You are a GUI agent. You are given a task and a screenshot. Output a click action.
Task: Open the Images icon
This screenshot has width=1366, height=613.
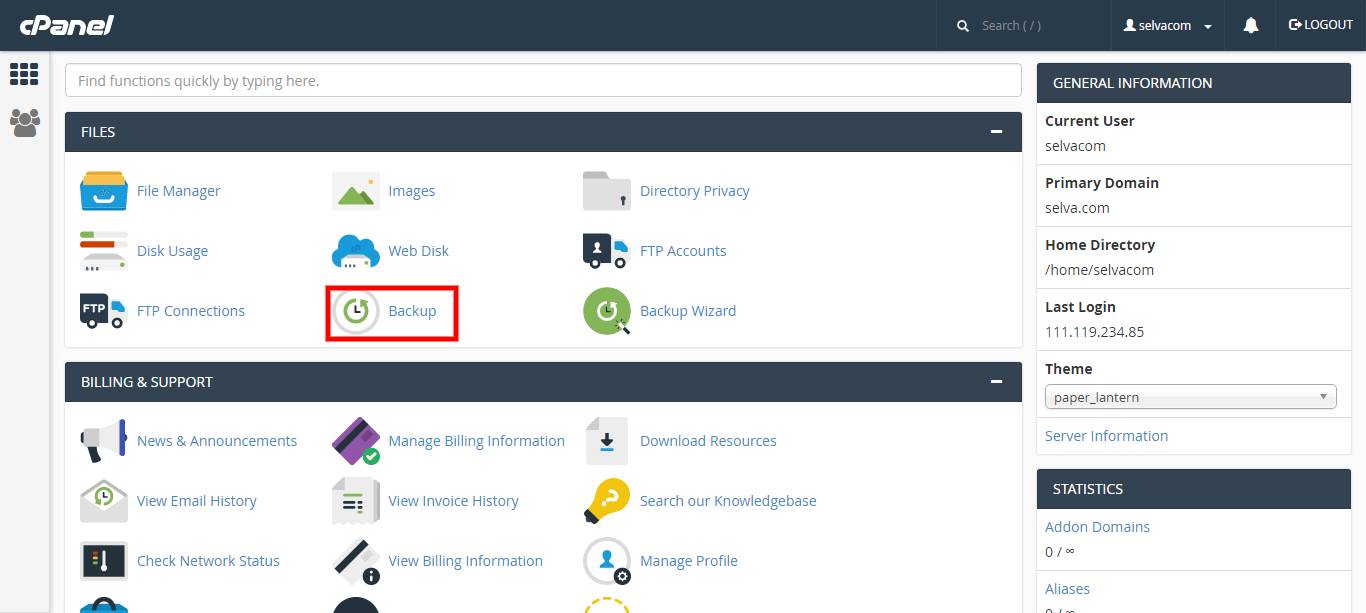[356, 191]
